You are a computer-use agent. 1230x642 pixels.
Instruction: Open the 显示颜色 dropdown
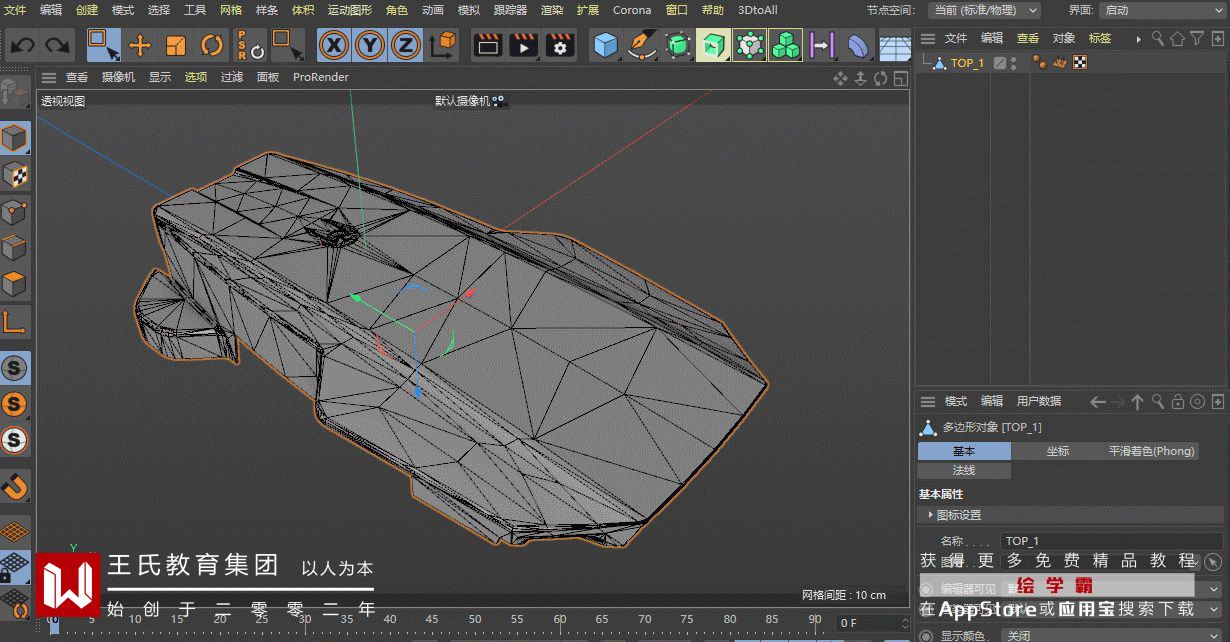[x=1112, y=635]
